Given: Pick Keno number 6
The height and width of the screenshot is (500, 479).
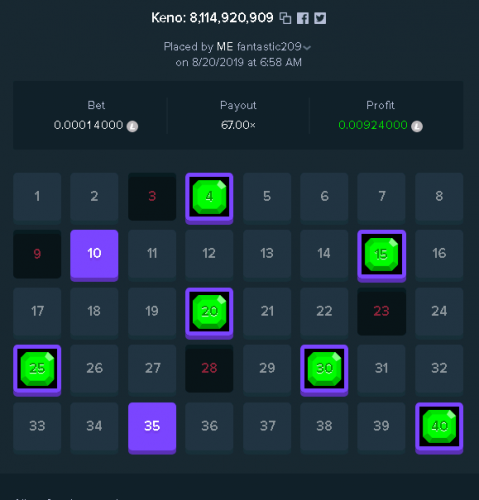Looking at the screenshot, I should [324, 198].
